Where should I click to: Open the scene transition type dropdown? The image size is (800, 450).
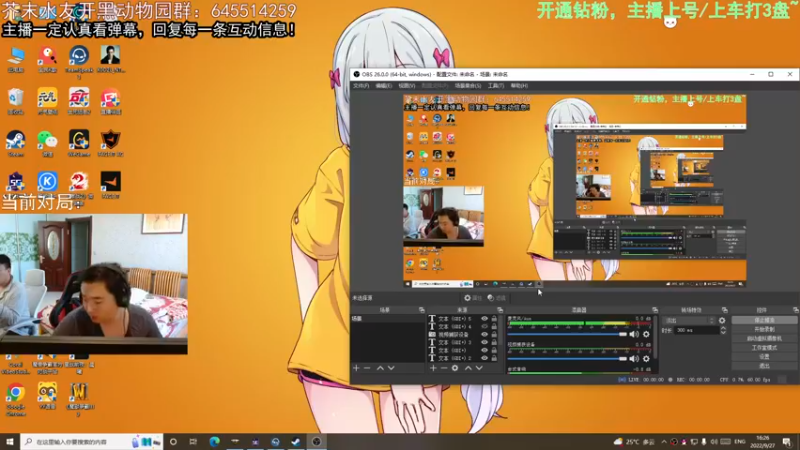tap(689, 320)
